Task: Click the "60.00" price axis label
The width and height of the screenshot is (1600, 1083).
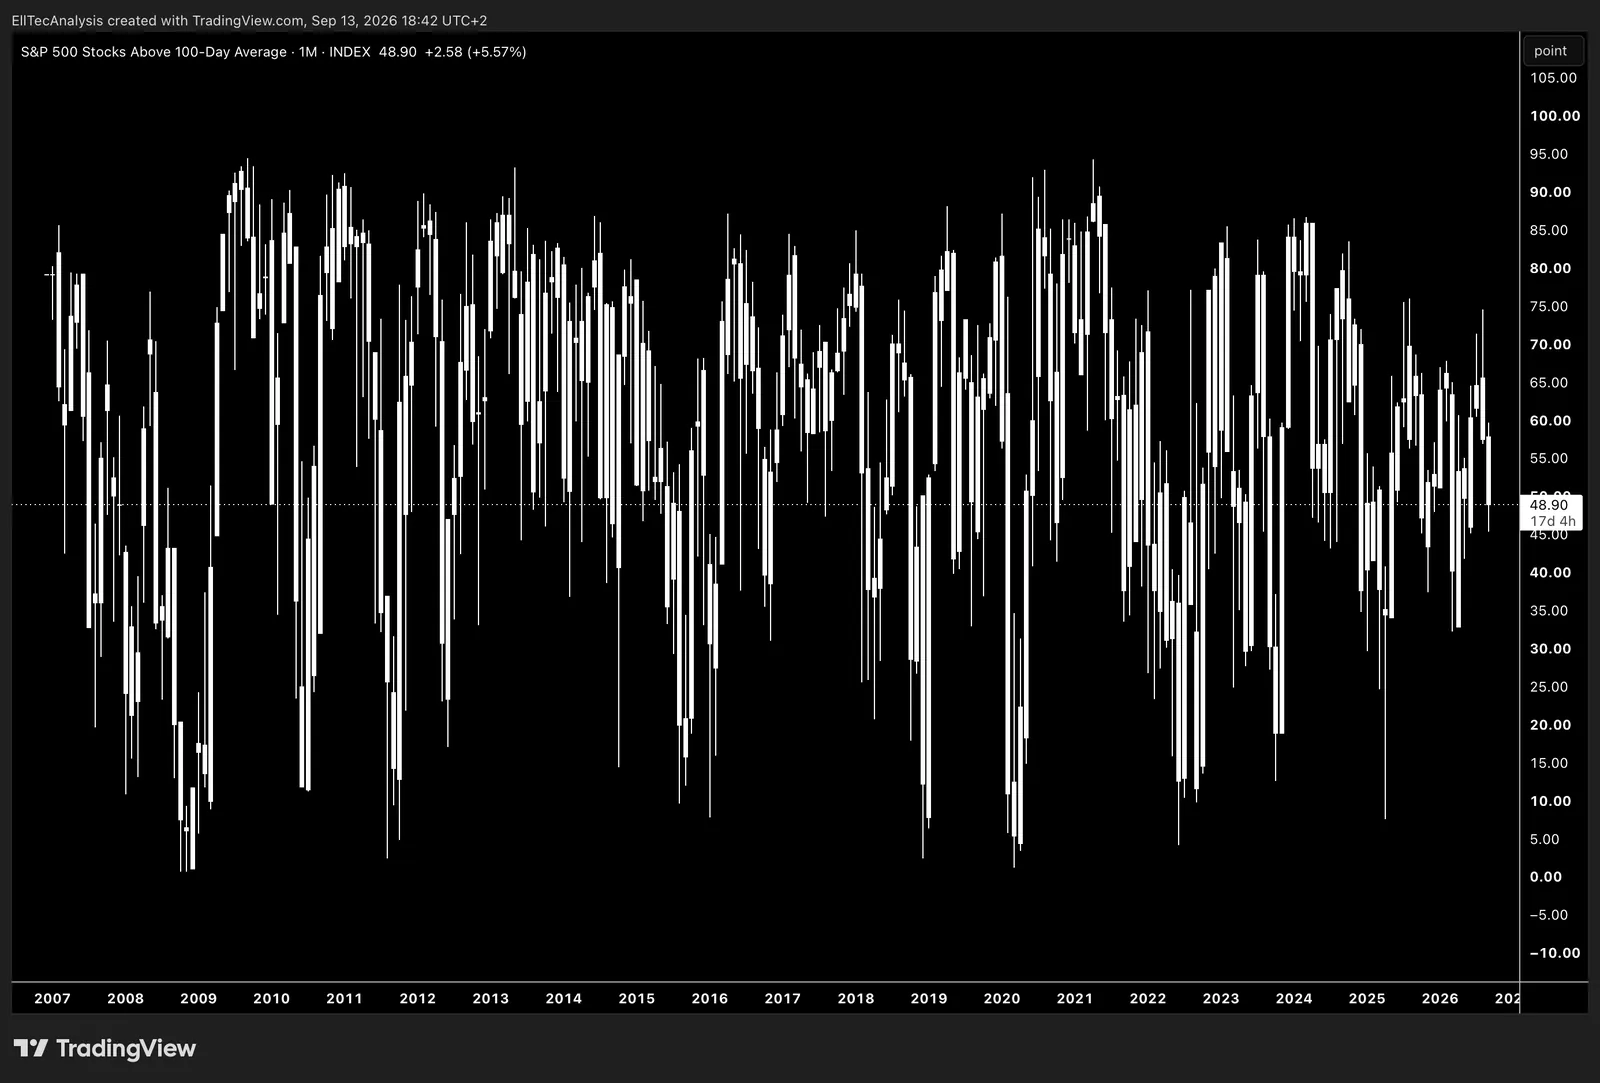Action: pyautogui.click(x=1550, y=421)
